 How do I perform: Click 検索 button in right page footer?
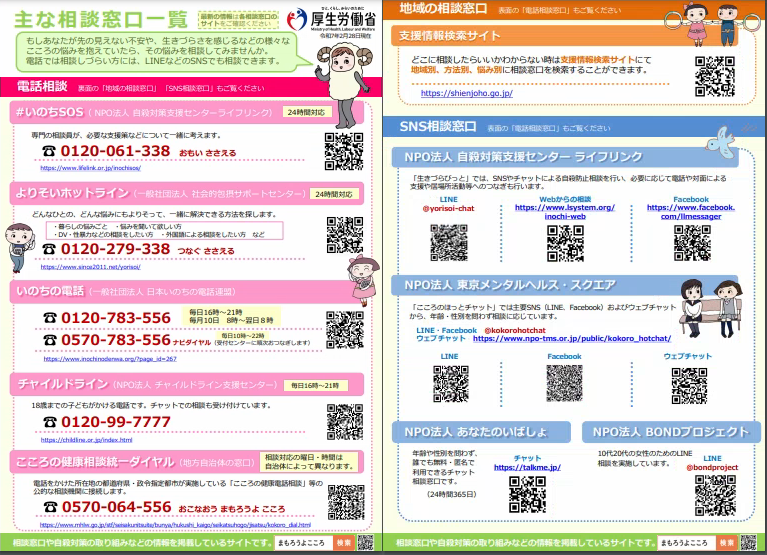(727, 543)
